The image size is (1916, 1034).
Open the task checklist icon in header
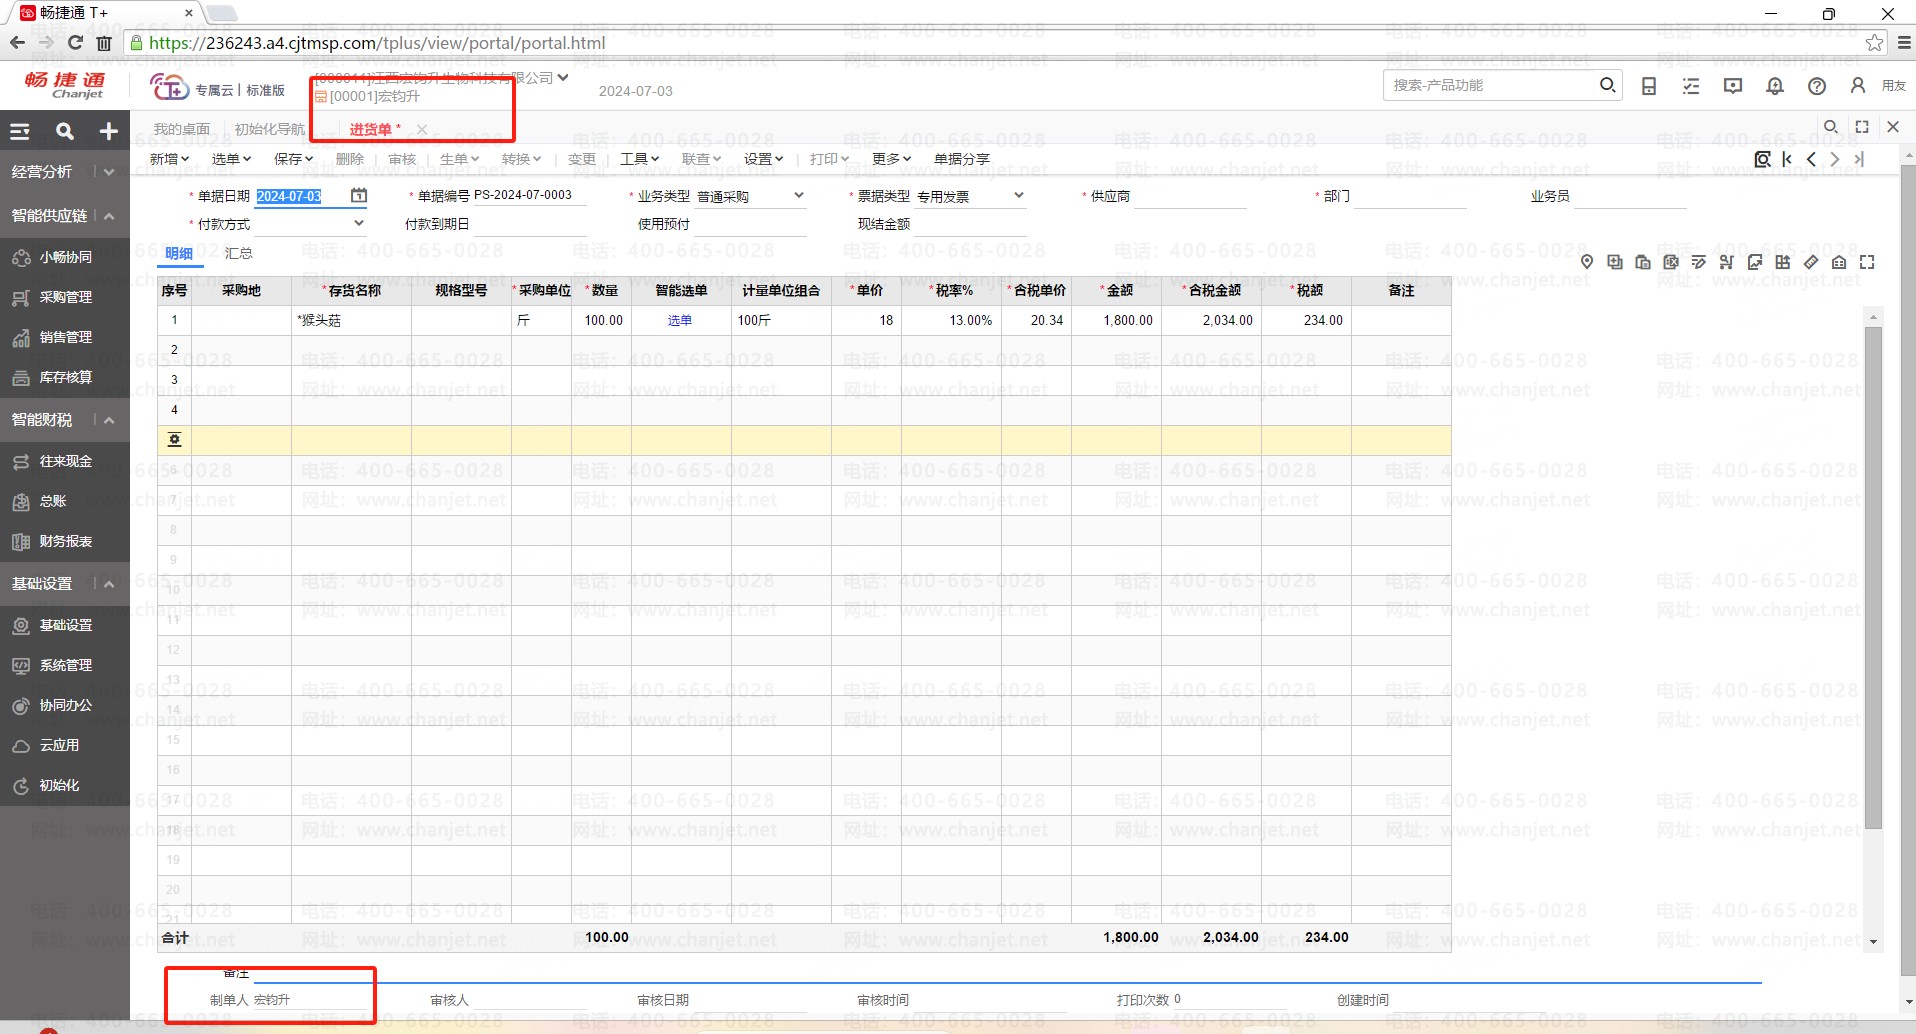pyautogui.click(x=1691, y=86)
